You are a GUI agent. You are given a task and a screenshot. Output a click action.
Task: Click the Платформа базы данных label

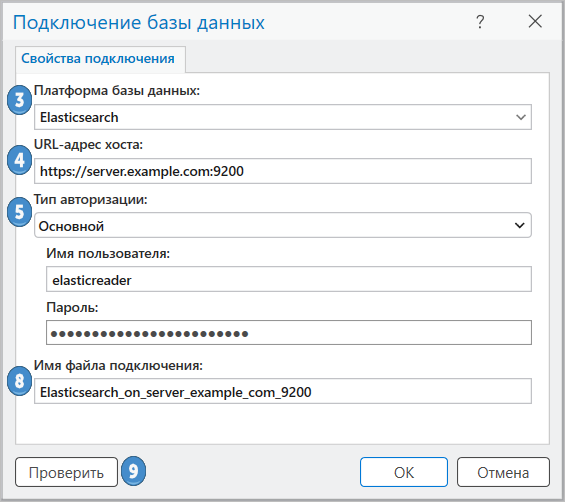(x=117, y=90)
